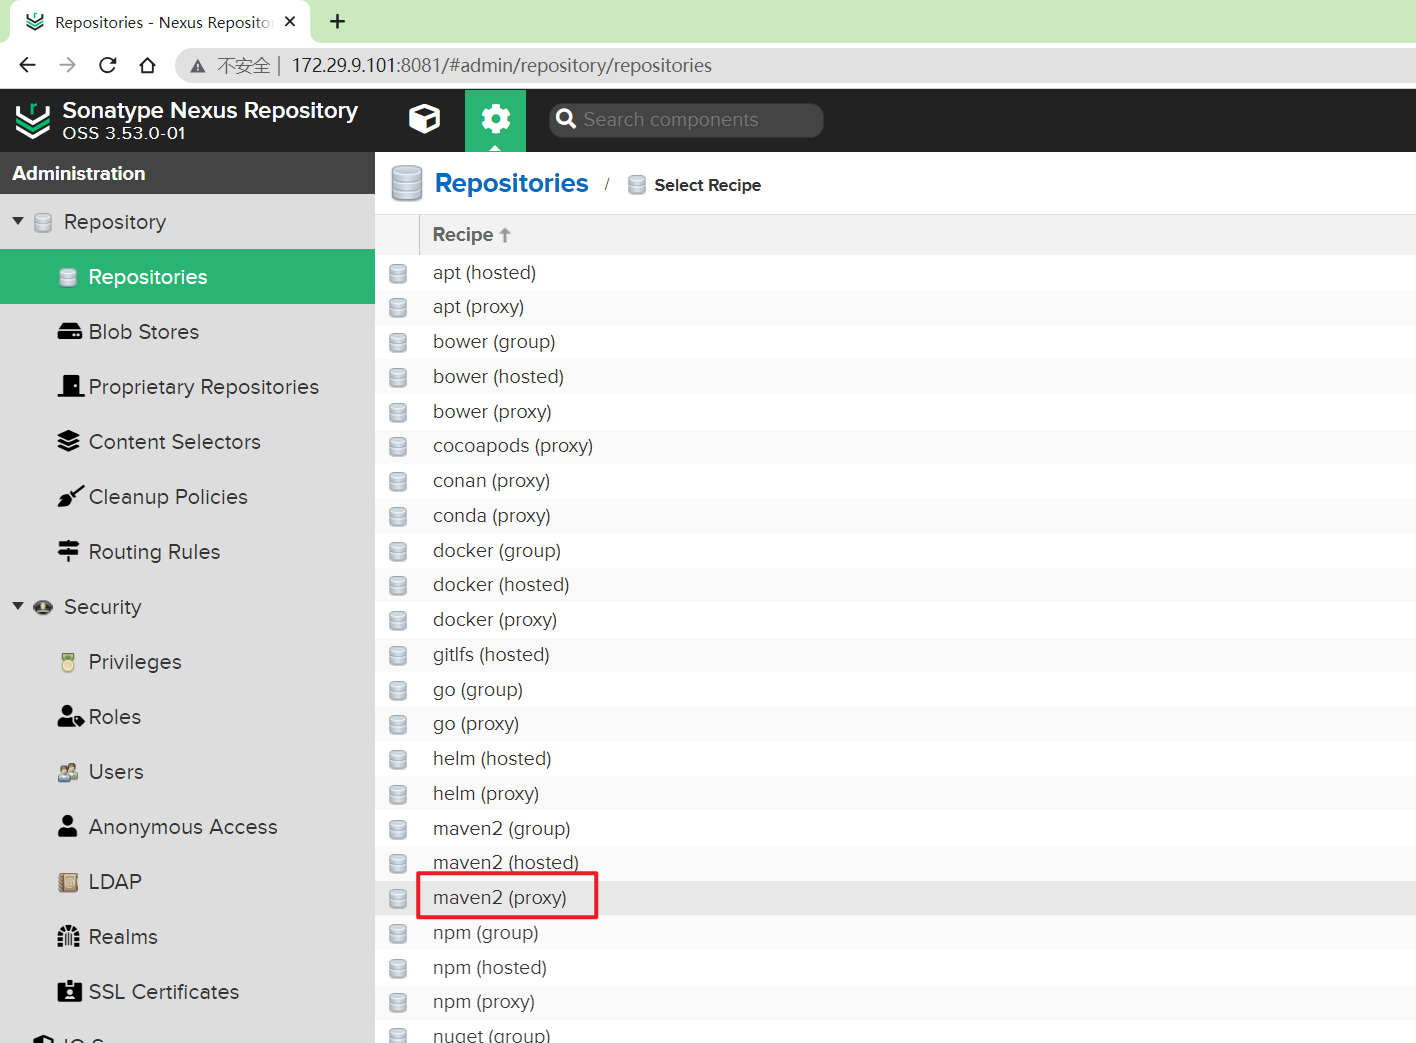Sort by the Recipe column header
This screenshot has height=1043, width=1416.
(471, 235)
